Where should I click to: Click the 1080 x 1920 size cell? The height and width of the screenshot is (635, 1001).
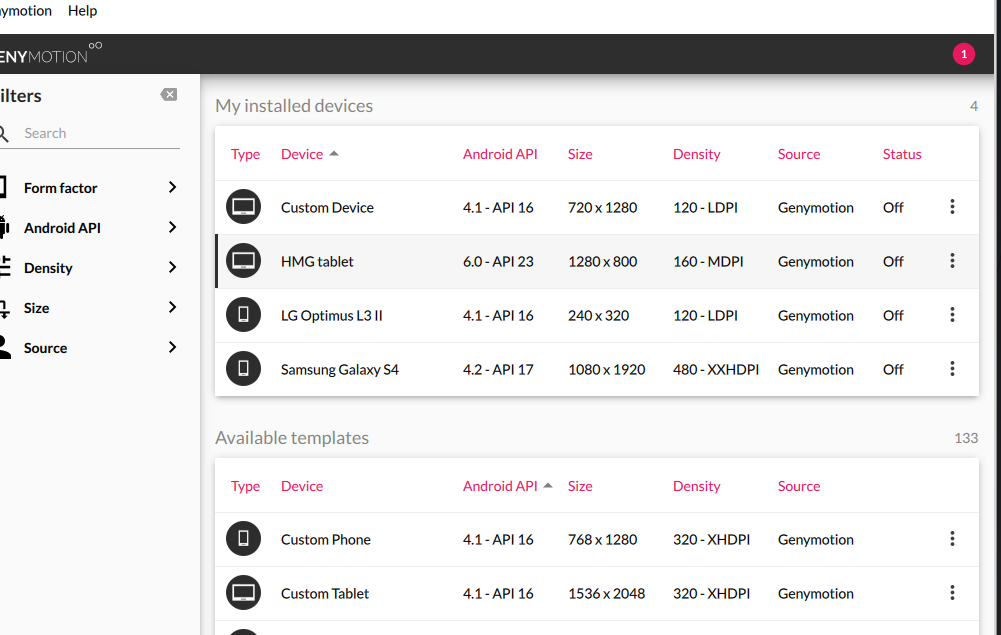tap(606, 370)
